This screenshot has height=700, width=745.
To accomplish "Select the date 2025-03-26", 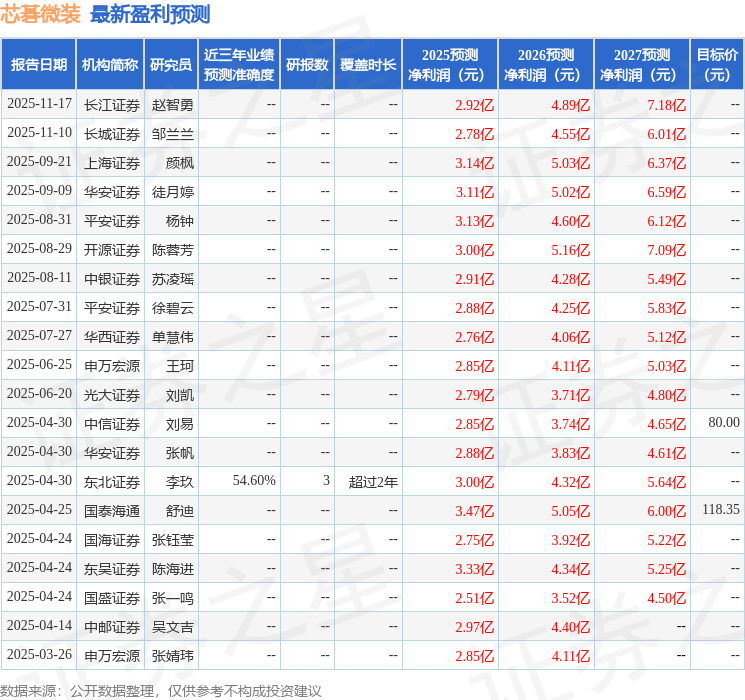I will coord(39,654).
